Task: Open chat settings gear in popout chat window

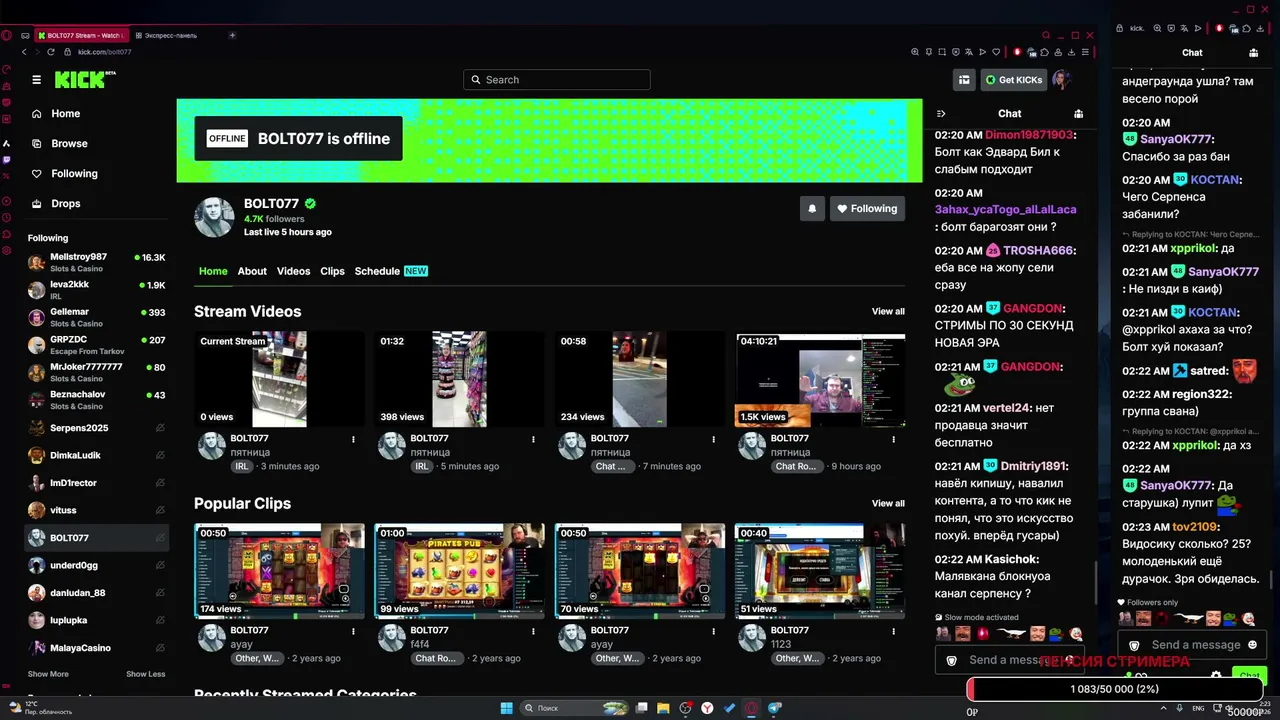Action: 1216,676
